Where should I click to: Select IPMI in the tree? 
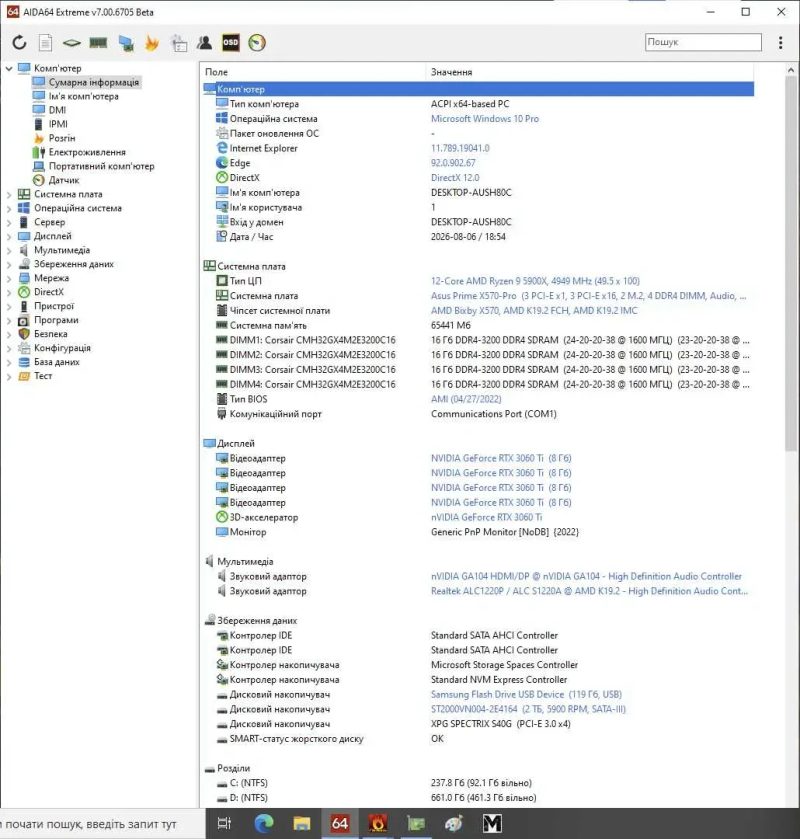point(58,124)
